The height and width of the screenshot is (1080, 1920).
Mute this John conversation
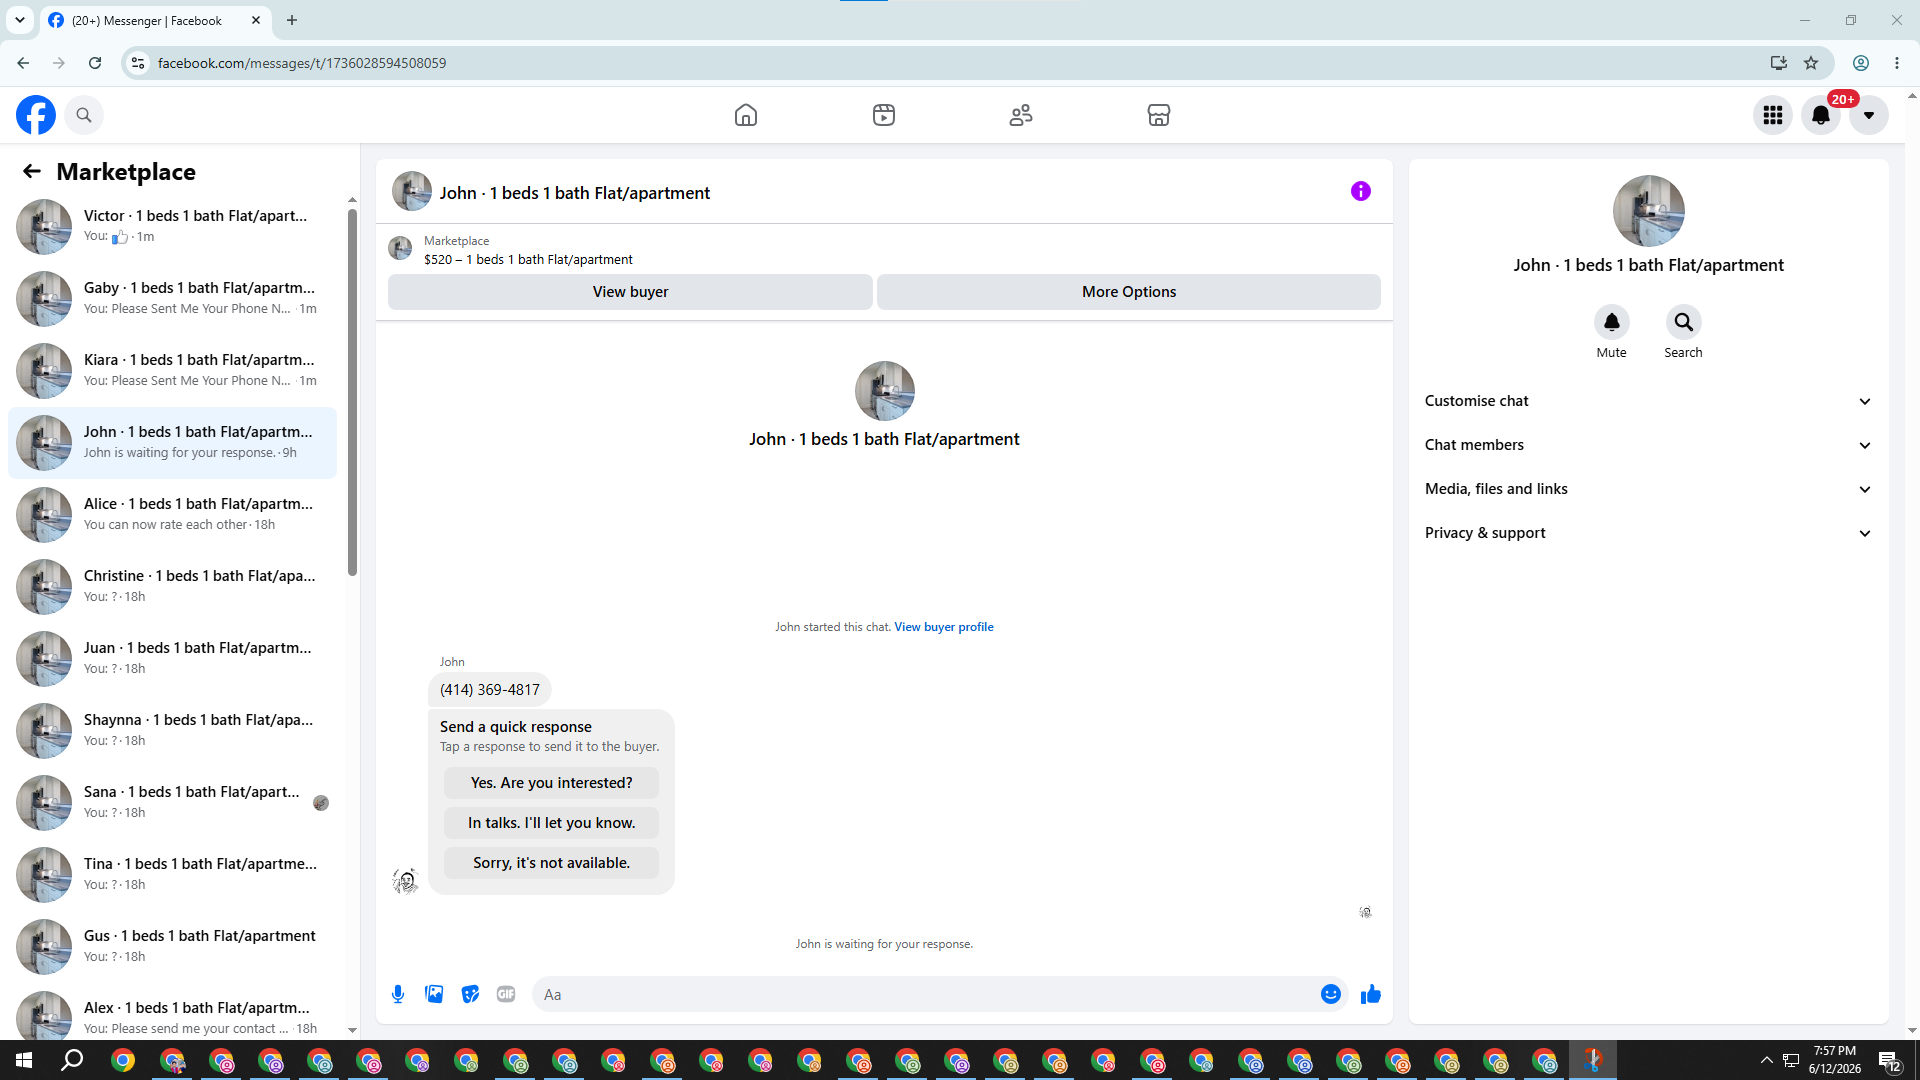click(x=1612, y=322)
